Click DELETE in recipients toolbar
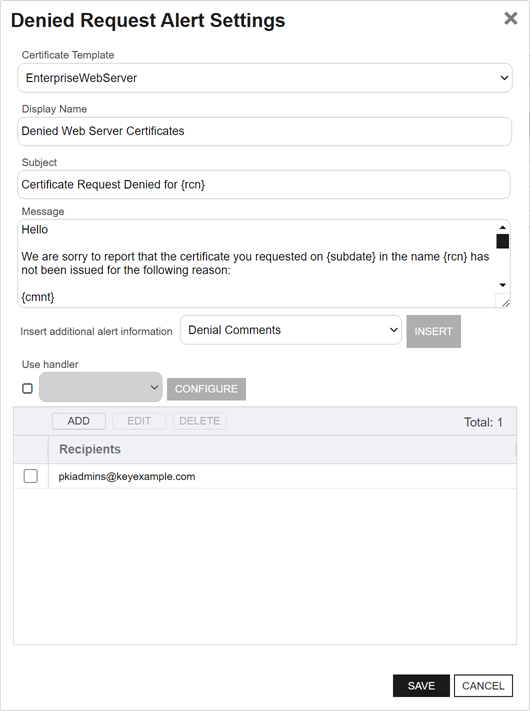Image resolution: width=530 pixels, height=711 pixels. [199, 421]
